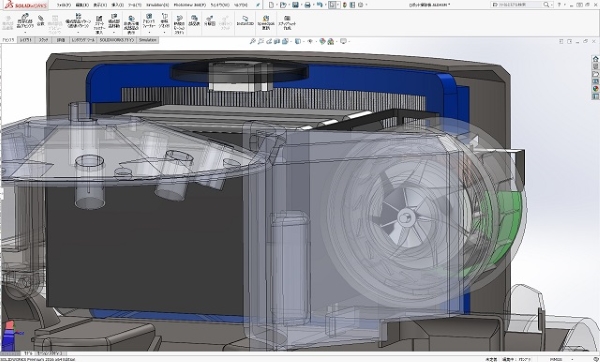Switch to the SOLIDWORKS add-ins tab
600x362 pixels.
[x=117, y=40]
